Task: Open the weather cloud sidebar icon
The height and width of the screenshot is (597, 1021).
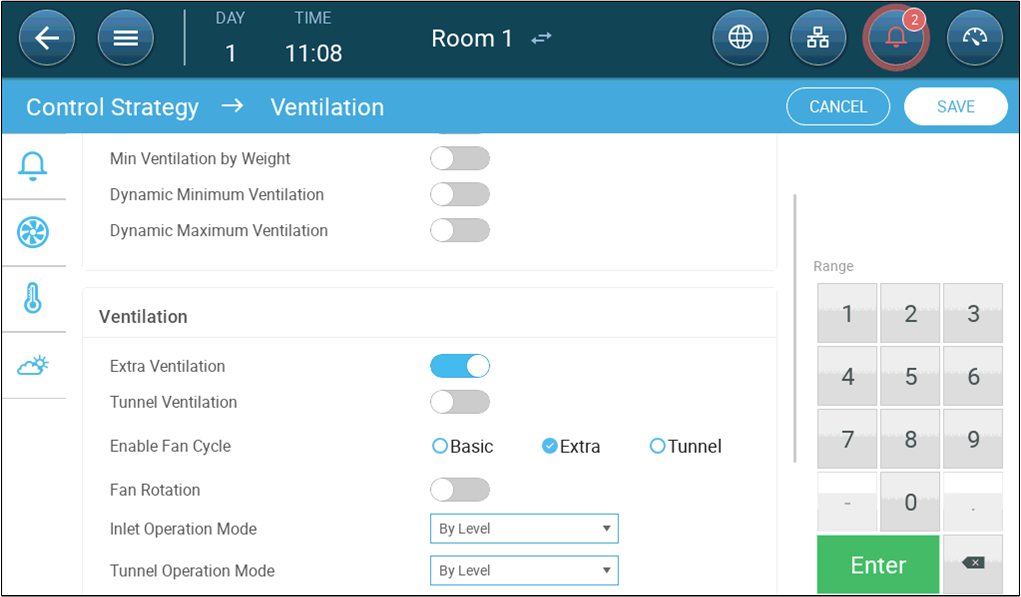Action: 33,365
